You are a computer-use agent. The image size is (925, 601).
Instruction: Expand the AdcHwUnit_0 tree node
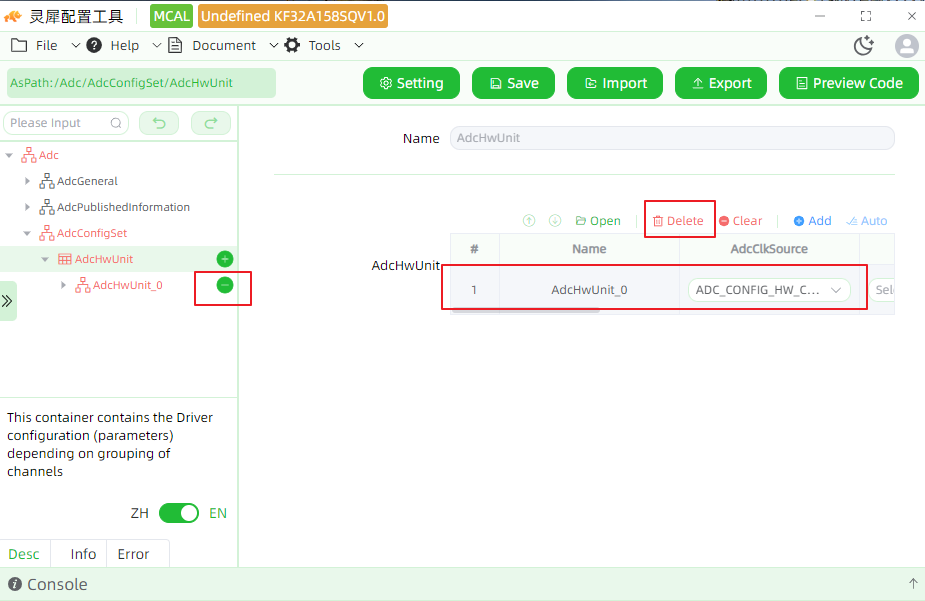point(63,285)
